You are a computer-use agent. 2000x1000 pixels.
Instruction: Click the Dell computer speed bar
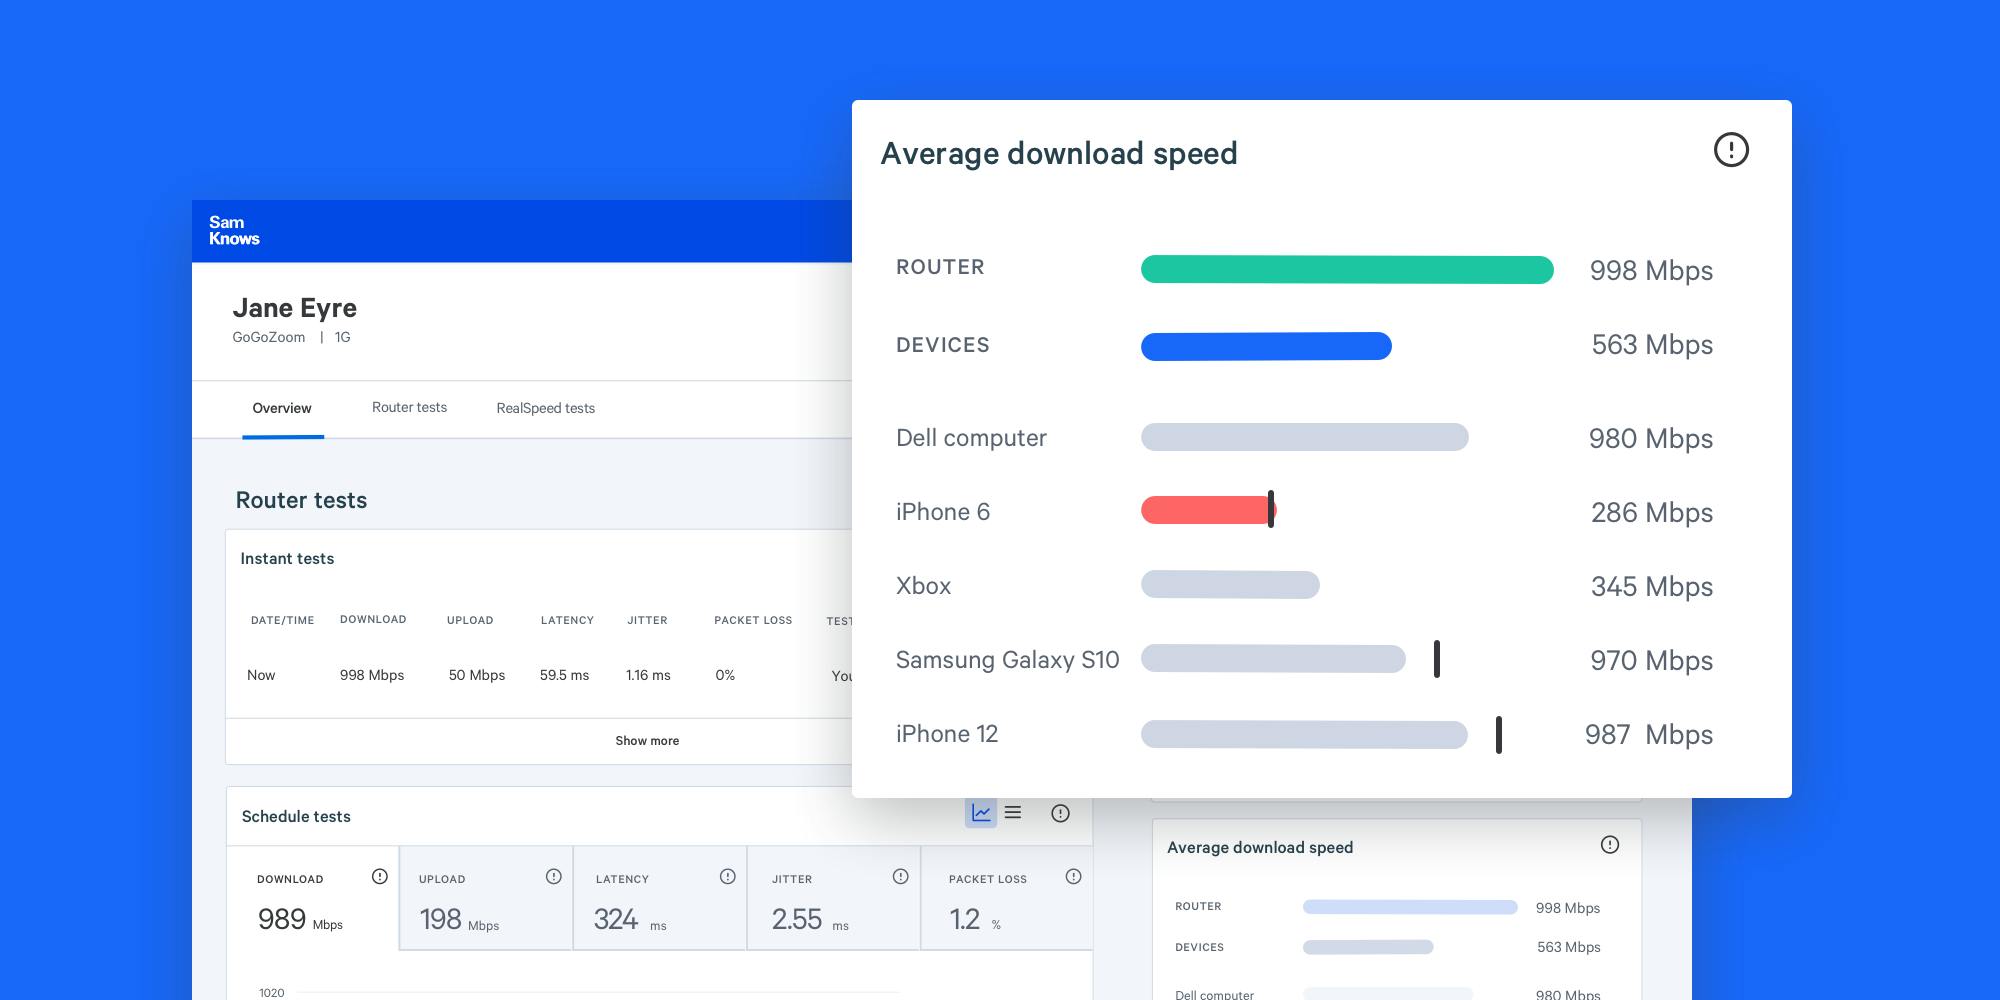point(1305,437)
